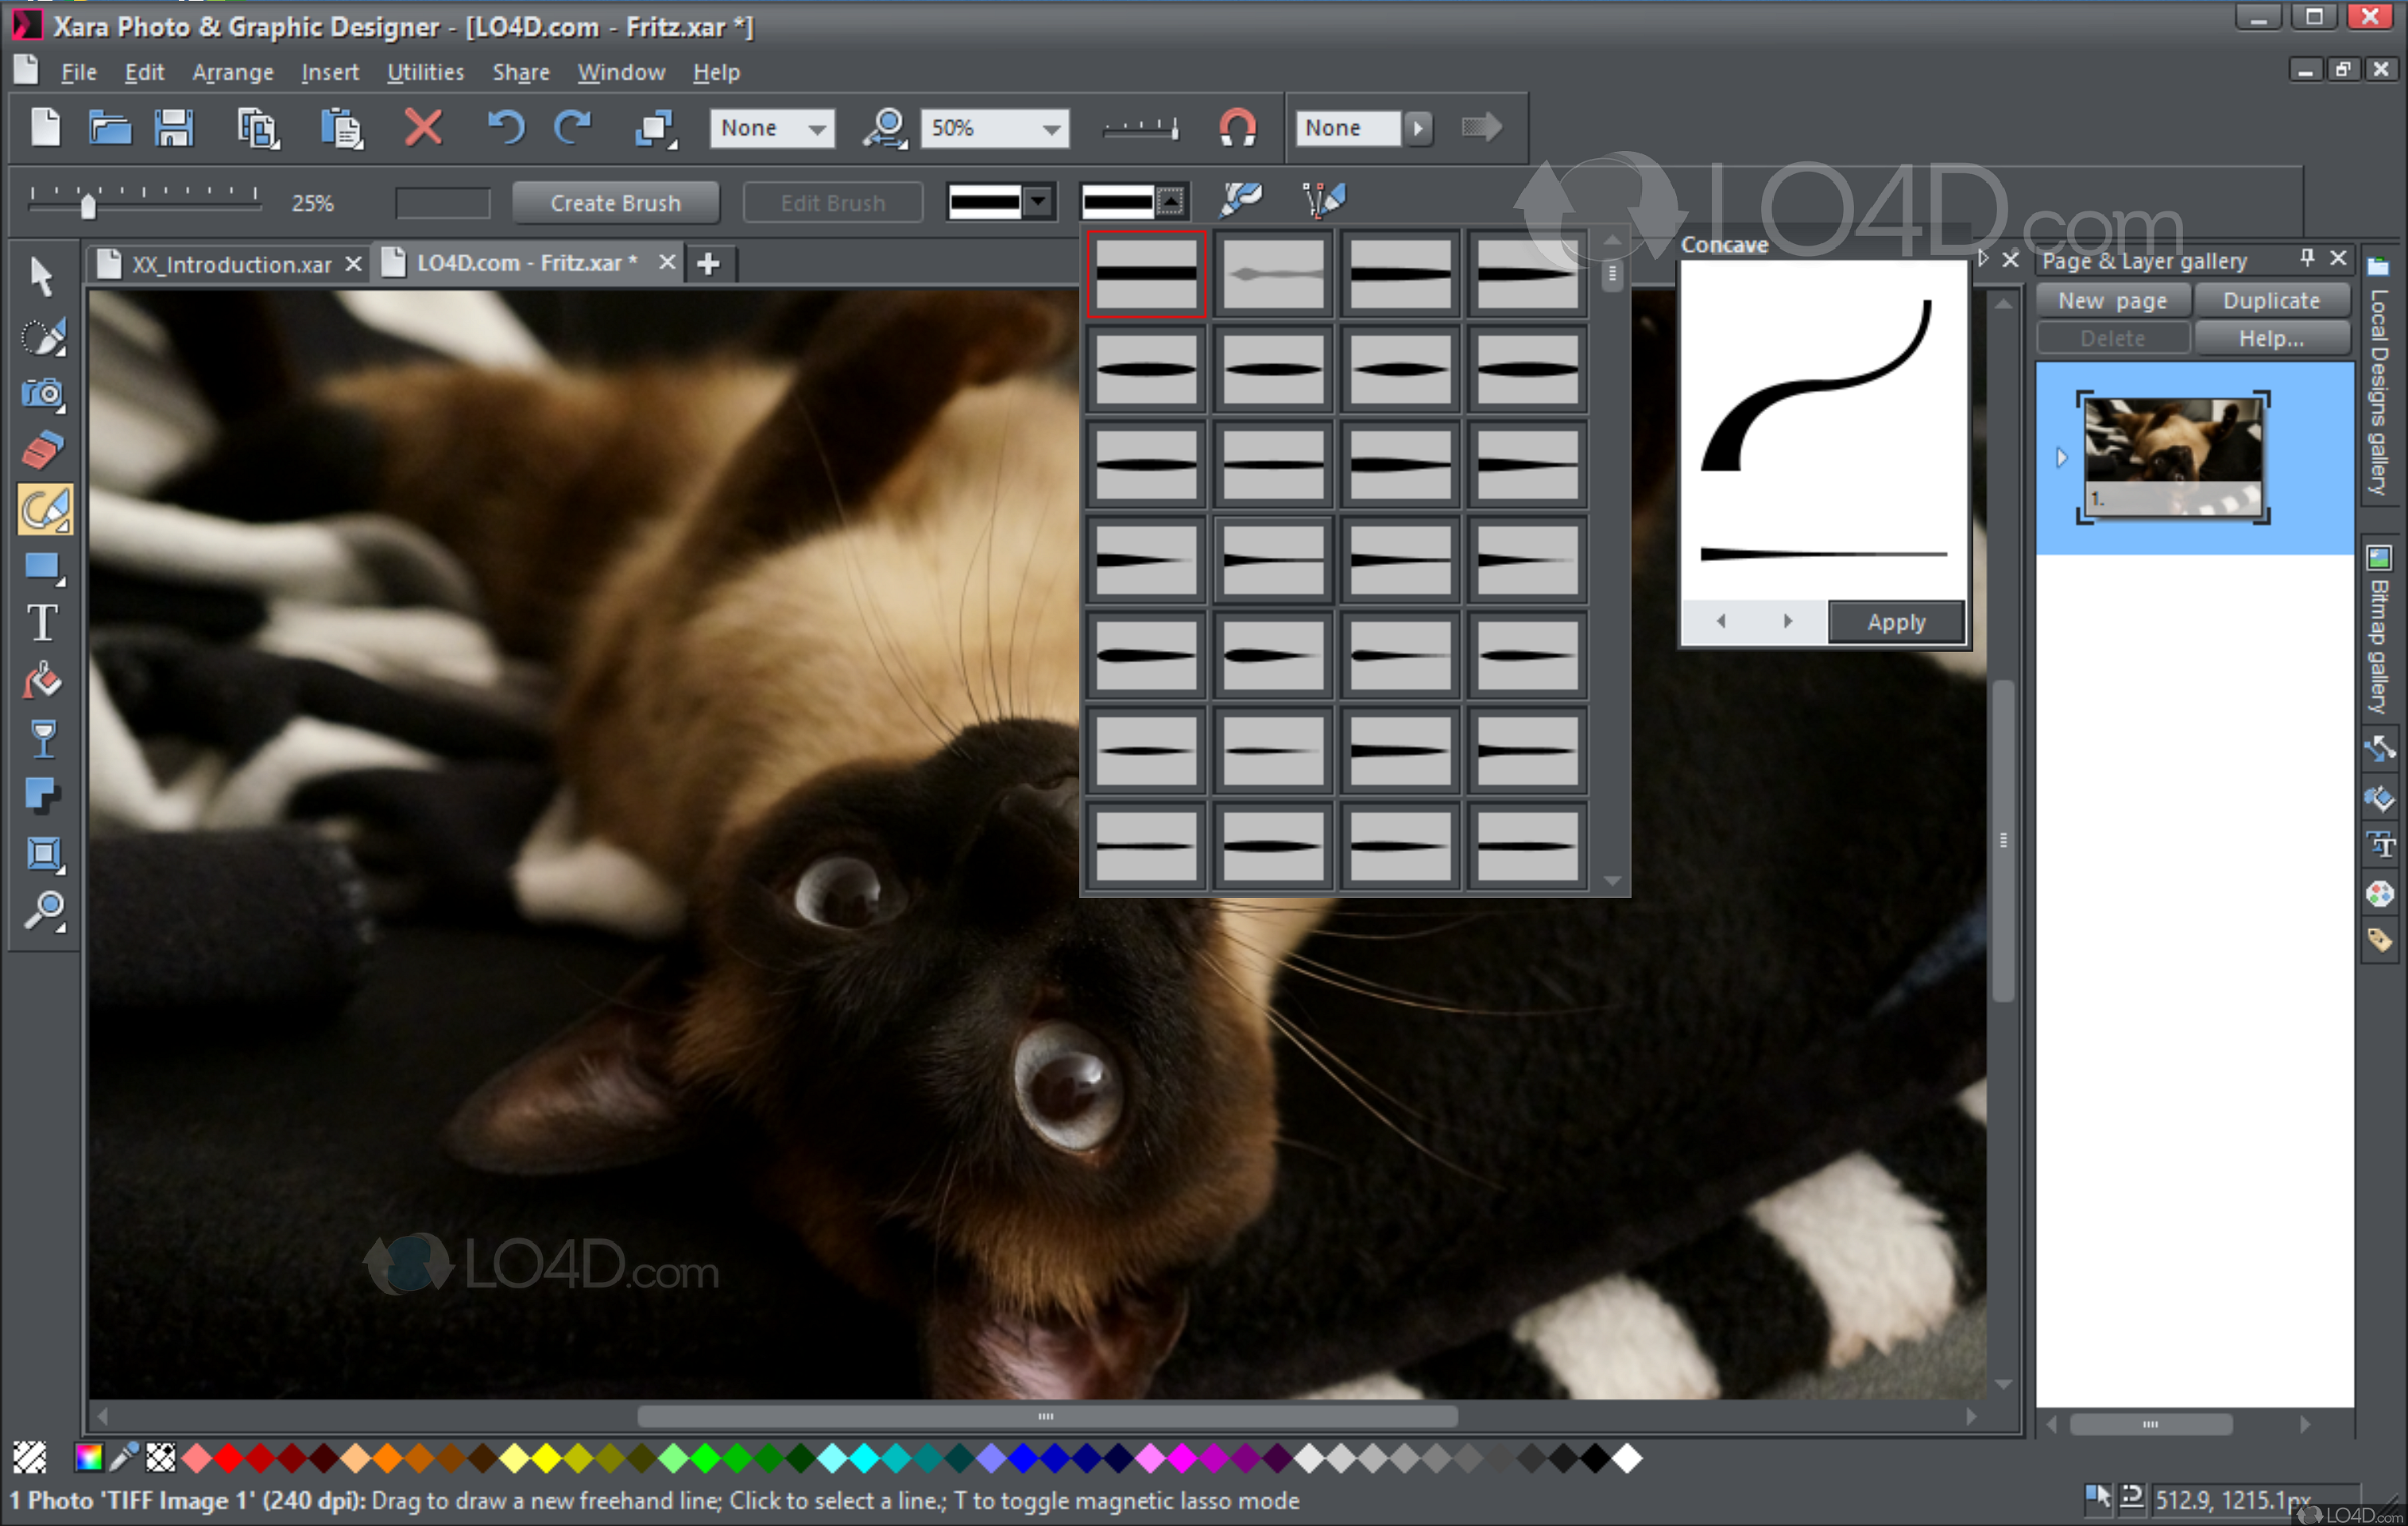Pick the bright red color swatch
Screen dimensions: 2408x1526
tap(228, 1458)
